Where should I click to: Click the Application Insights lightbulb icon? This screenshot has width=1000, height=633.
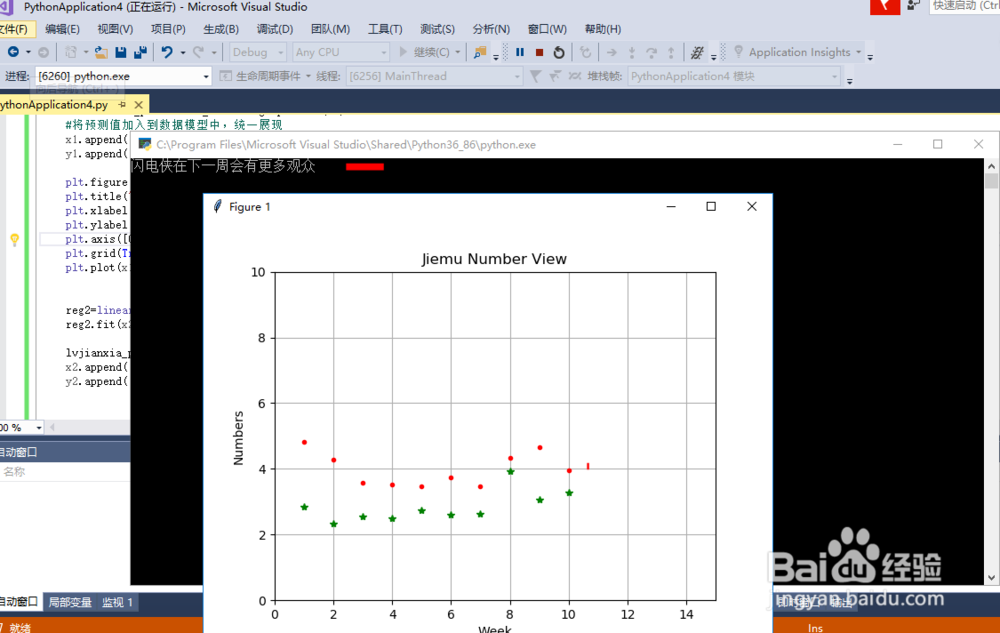pyautogui.click(x=739, y=52)
